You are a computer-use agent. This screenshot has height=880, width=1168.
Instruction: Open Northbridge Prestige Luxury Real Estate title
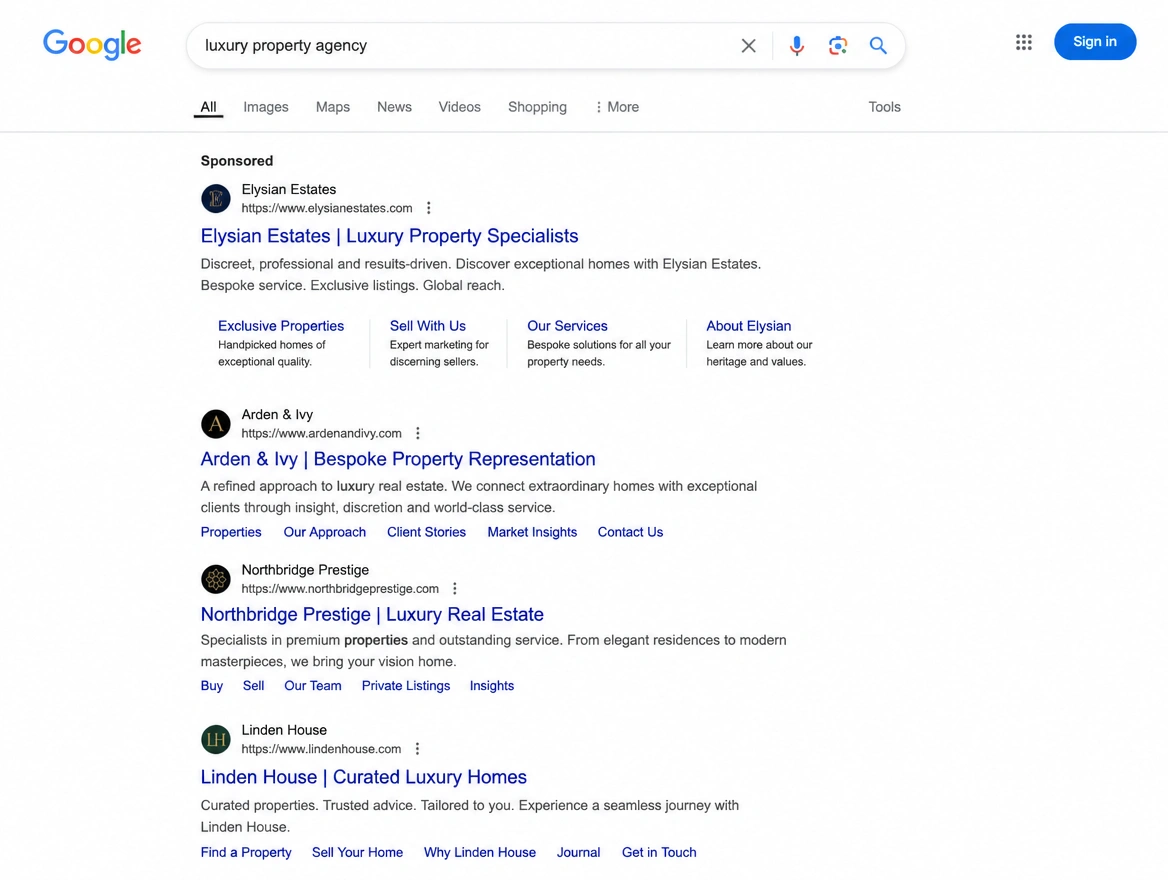tap(372, 615)
